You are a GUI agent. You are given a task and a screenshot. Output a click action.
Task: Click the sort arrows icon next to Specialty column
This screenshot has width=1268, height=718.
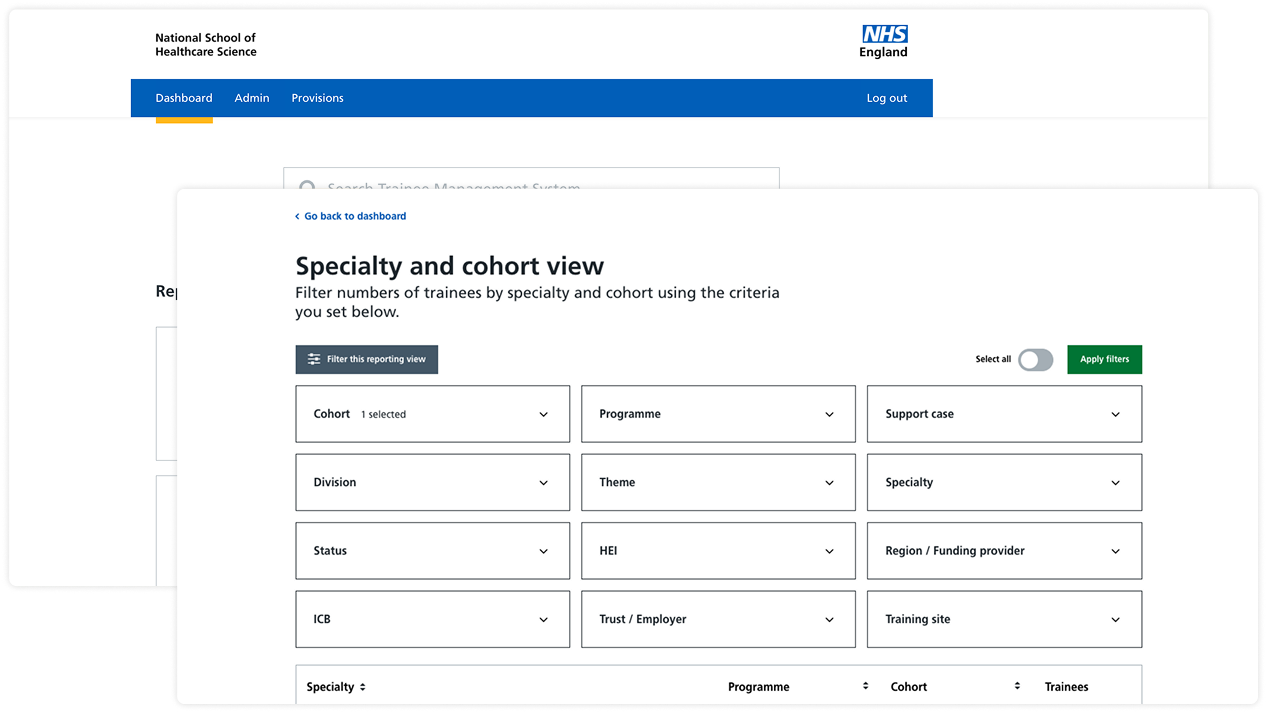pyautogui.click(x=363, y=687)
